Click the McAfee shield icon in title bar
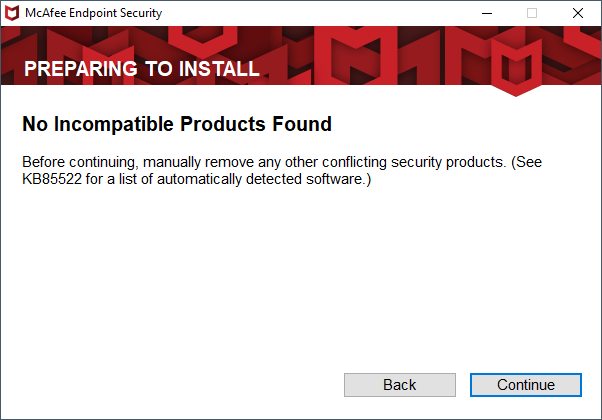602x420 pixels. click(x=12, y=13)
